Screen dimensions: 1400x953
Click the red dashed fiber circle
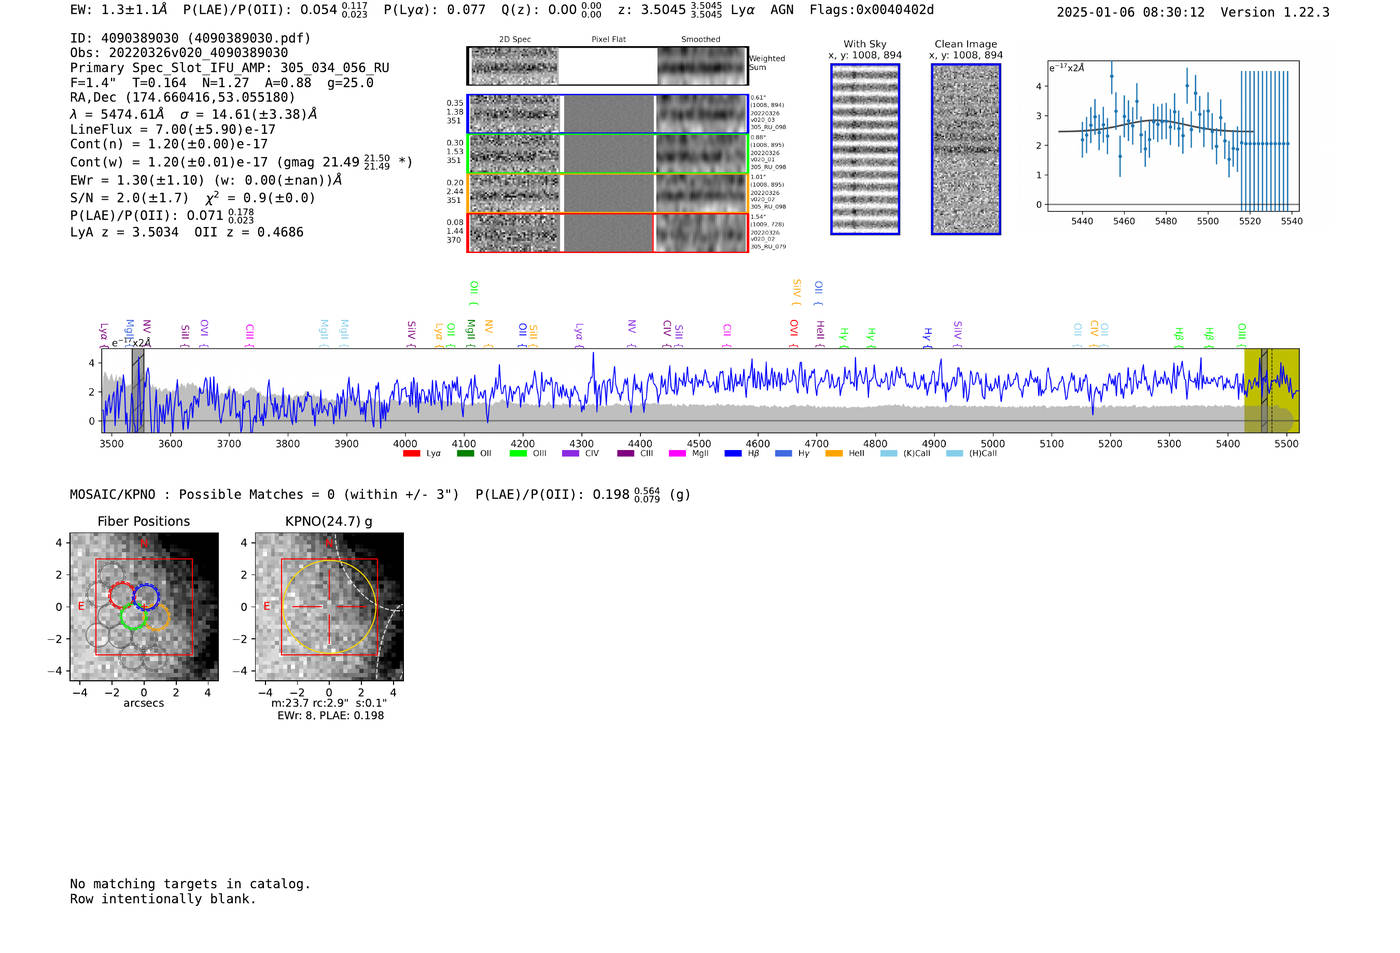(x=121, y=596)
